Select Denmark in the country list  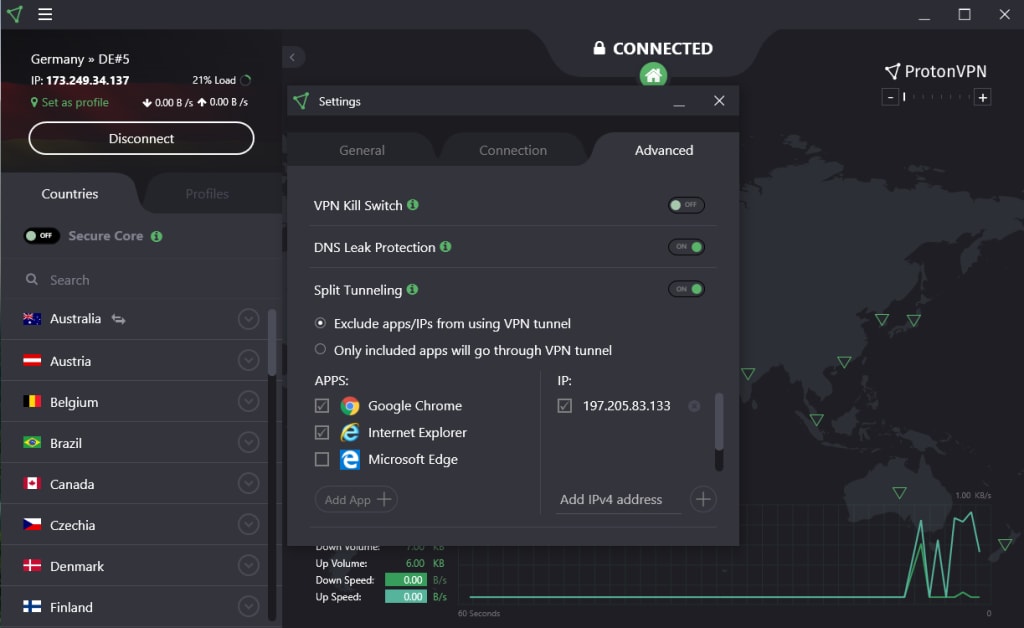[134, 566]
